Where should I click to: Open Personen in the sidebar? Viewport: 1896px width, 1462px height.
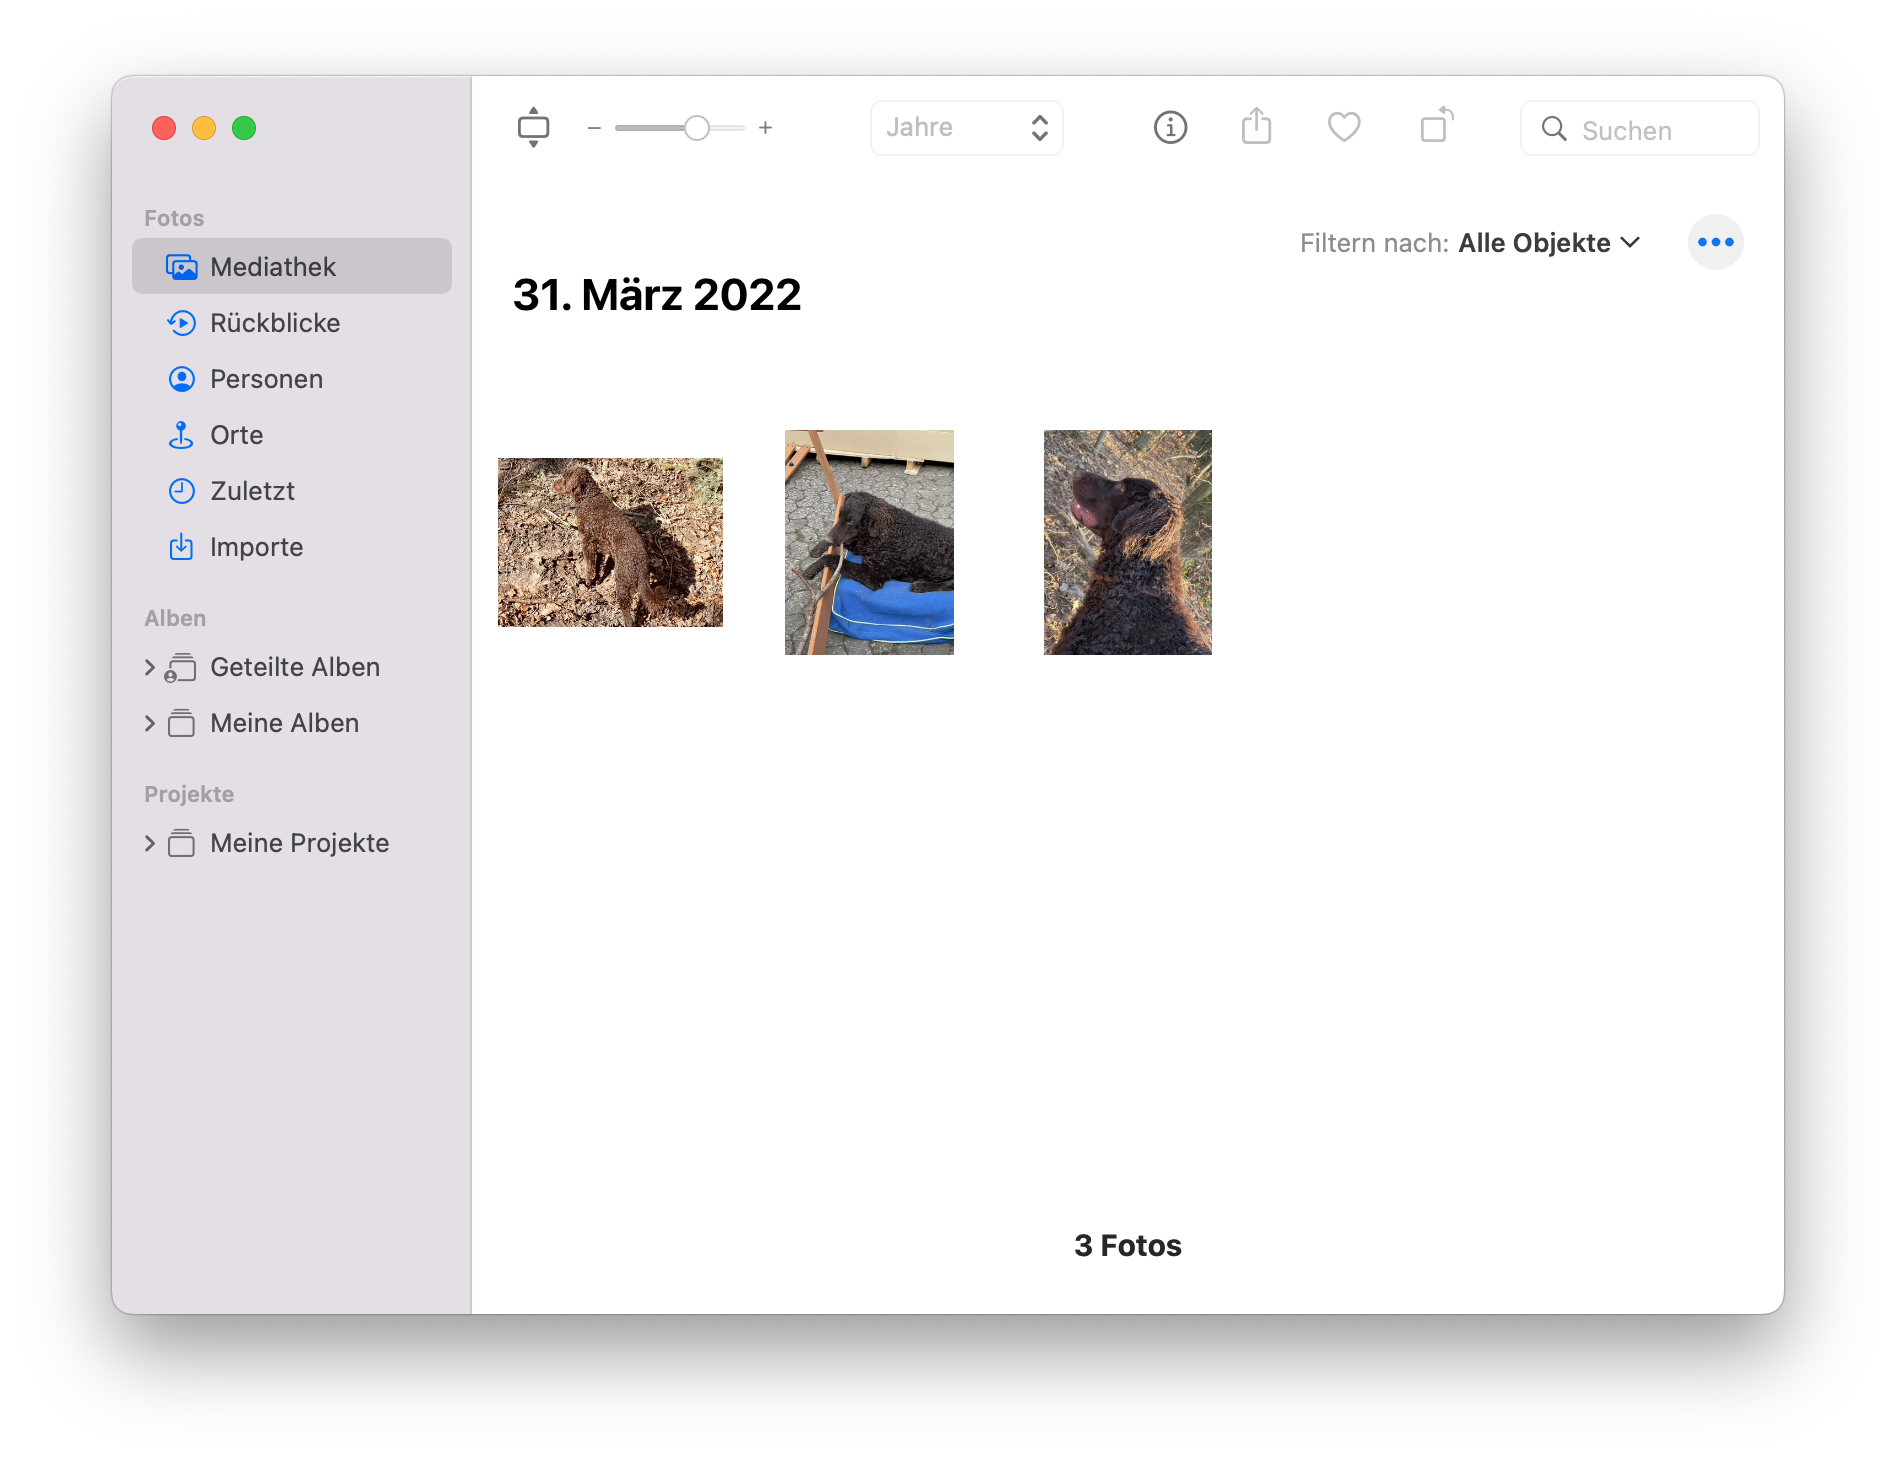point(292,378)
